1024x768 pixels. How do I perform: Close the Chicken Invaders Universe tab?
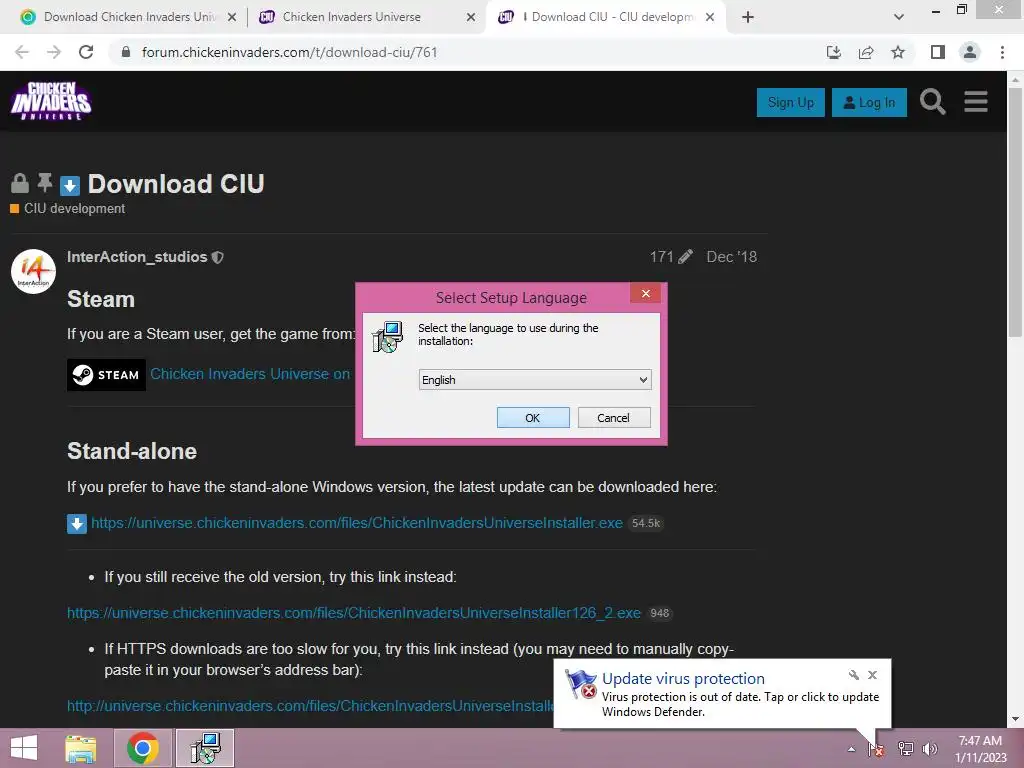pos(471,17)
